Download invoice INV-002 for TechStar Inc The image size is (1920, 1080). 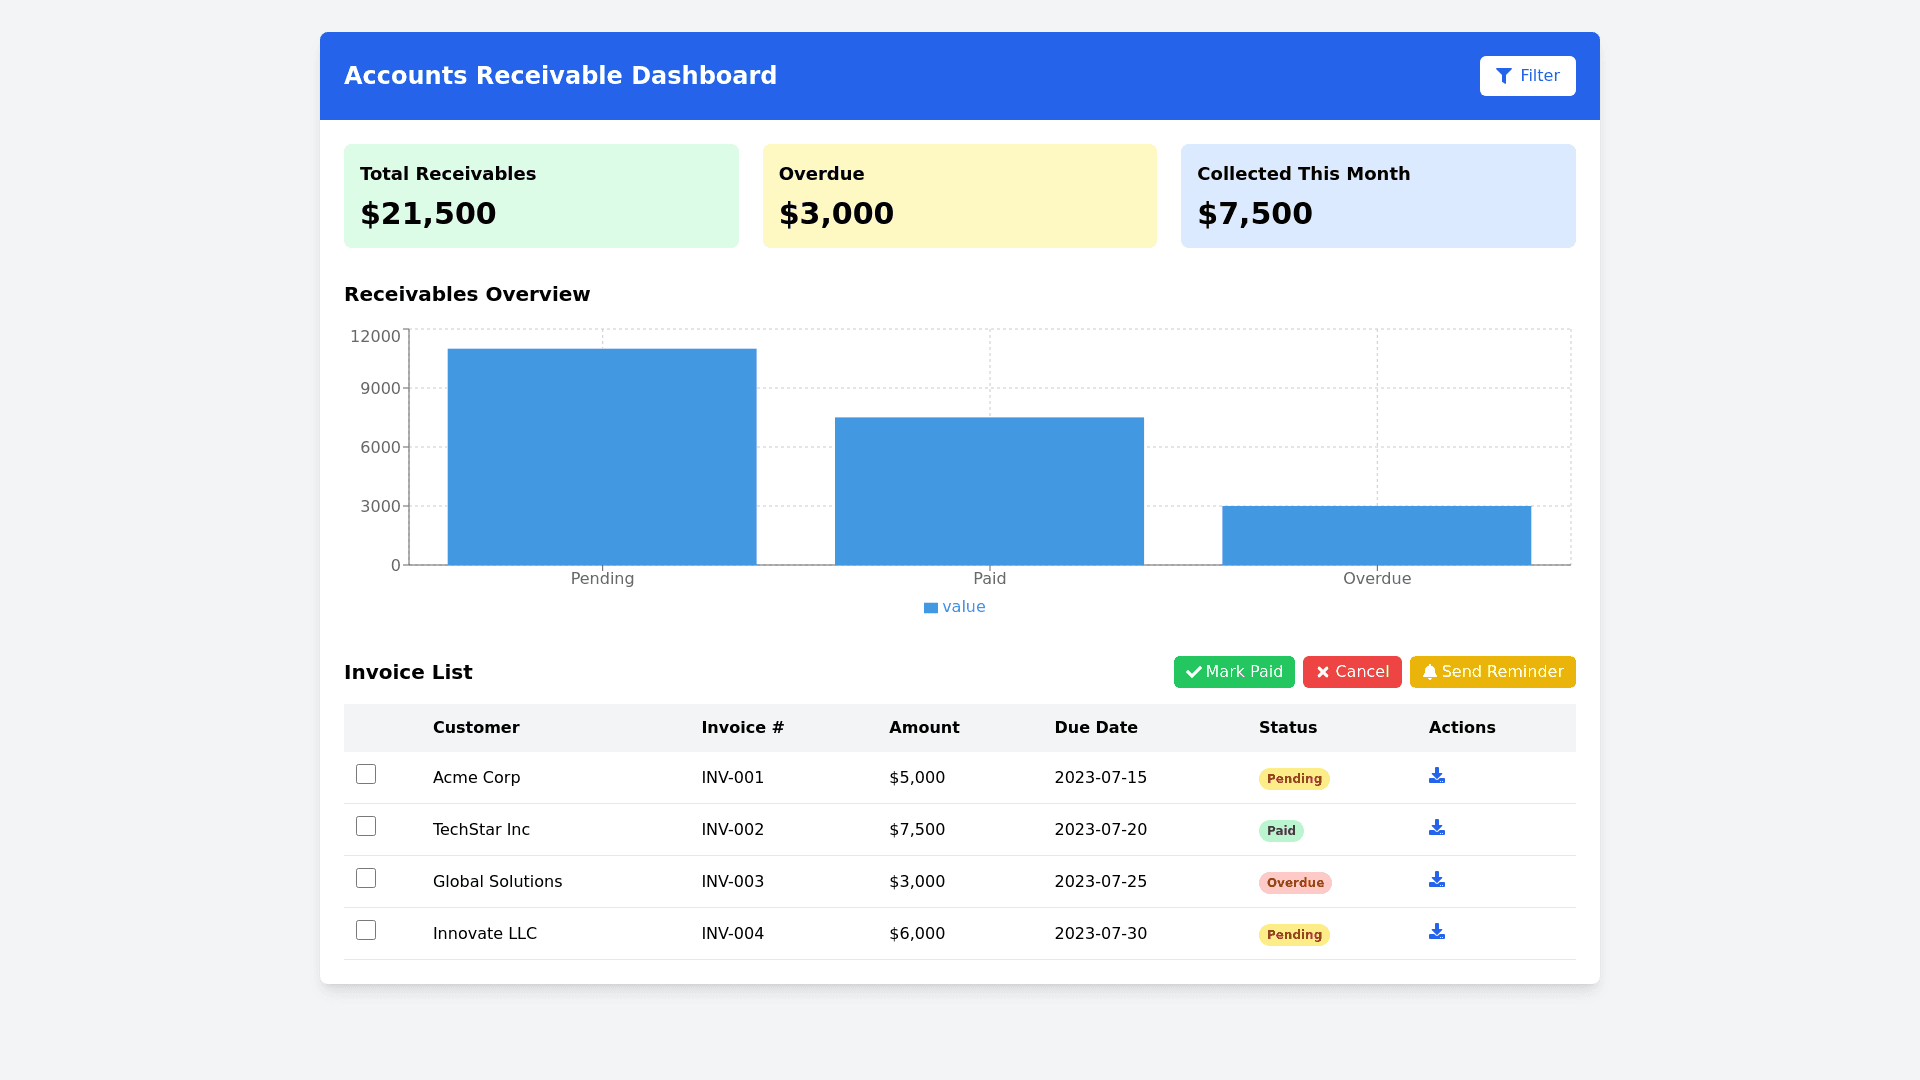1437,828
